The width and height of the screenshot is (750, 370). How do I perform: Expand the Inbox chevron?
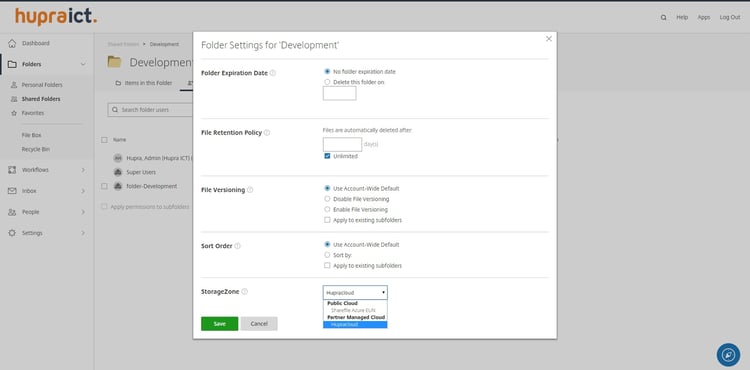(x=83, y=191)
